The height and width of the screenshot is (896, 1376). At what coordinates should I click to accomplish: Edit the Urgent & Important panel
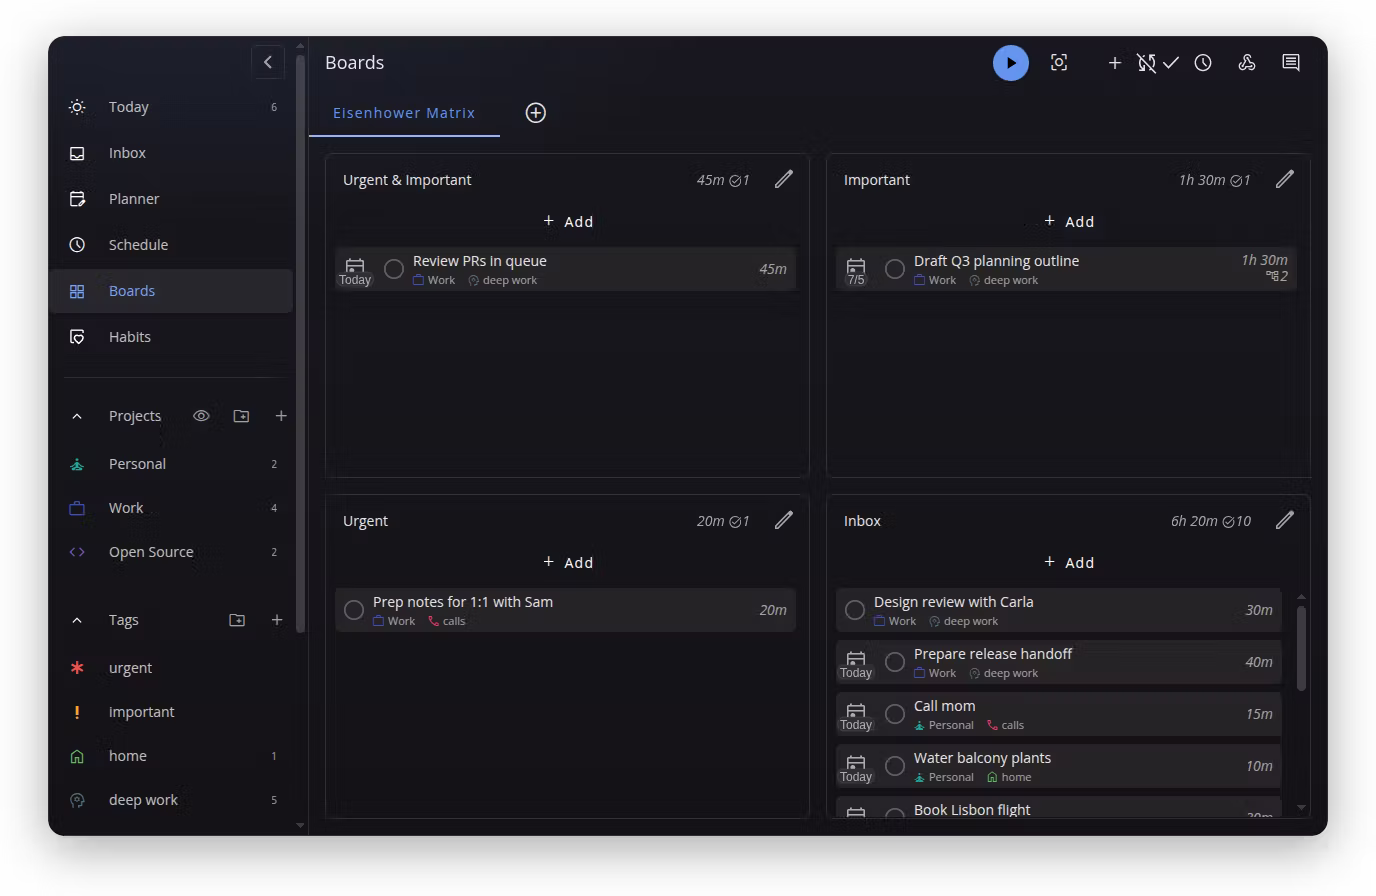click(x=784, y=179)
